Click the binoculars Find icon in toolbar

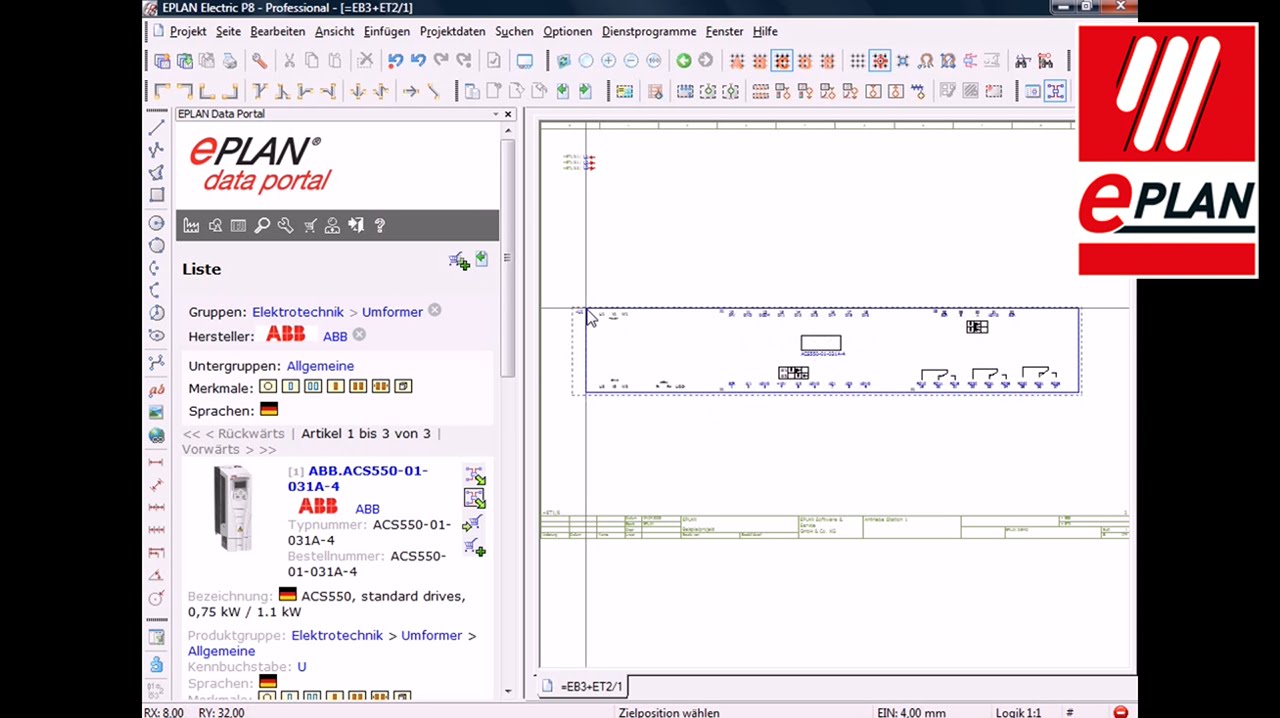1022,61
